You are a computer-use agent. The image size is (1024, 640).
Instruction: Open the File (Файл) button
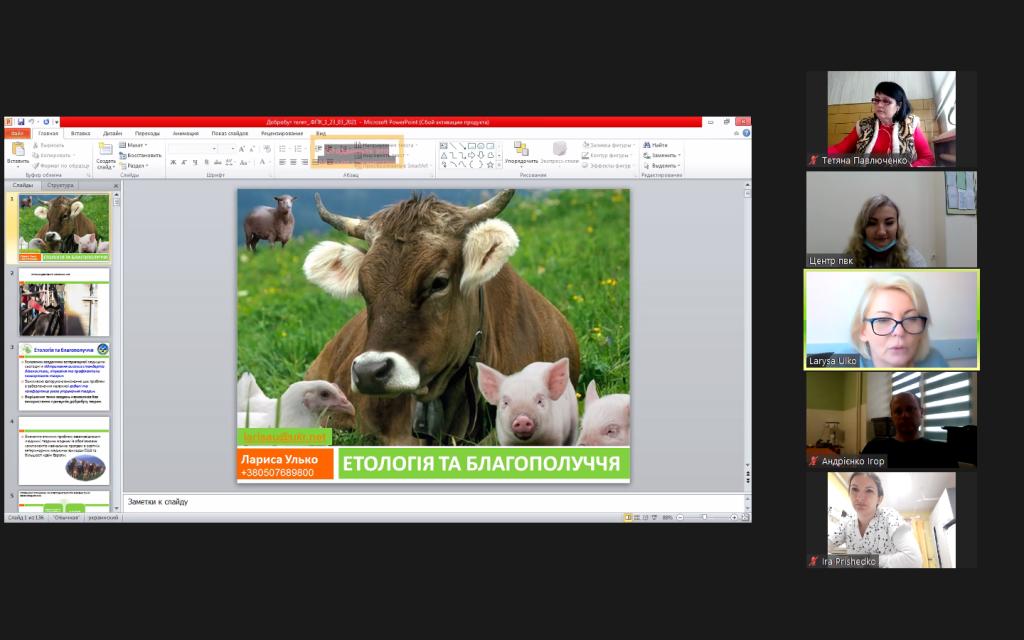point(17,133)
